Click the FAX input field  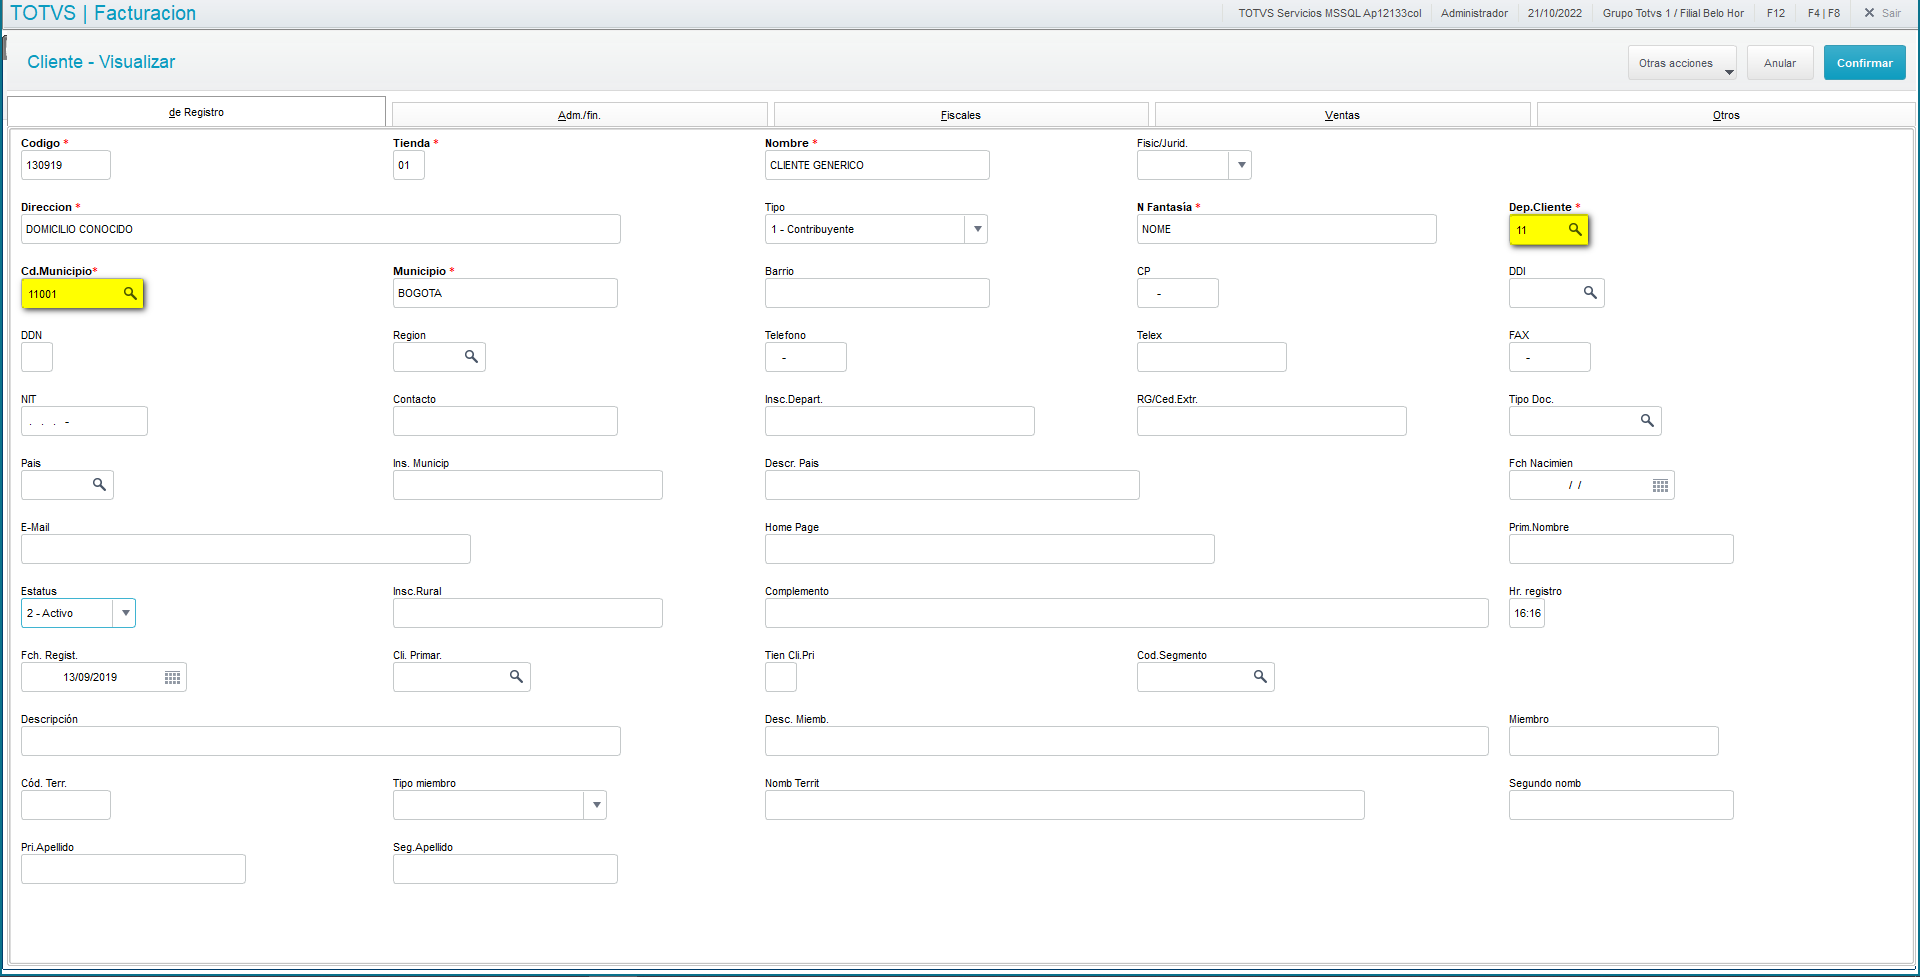1550,357
